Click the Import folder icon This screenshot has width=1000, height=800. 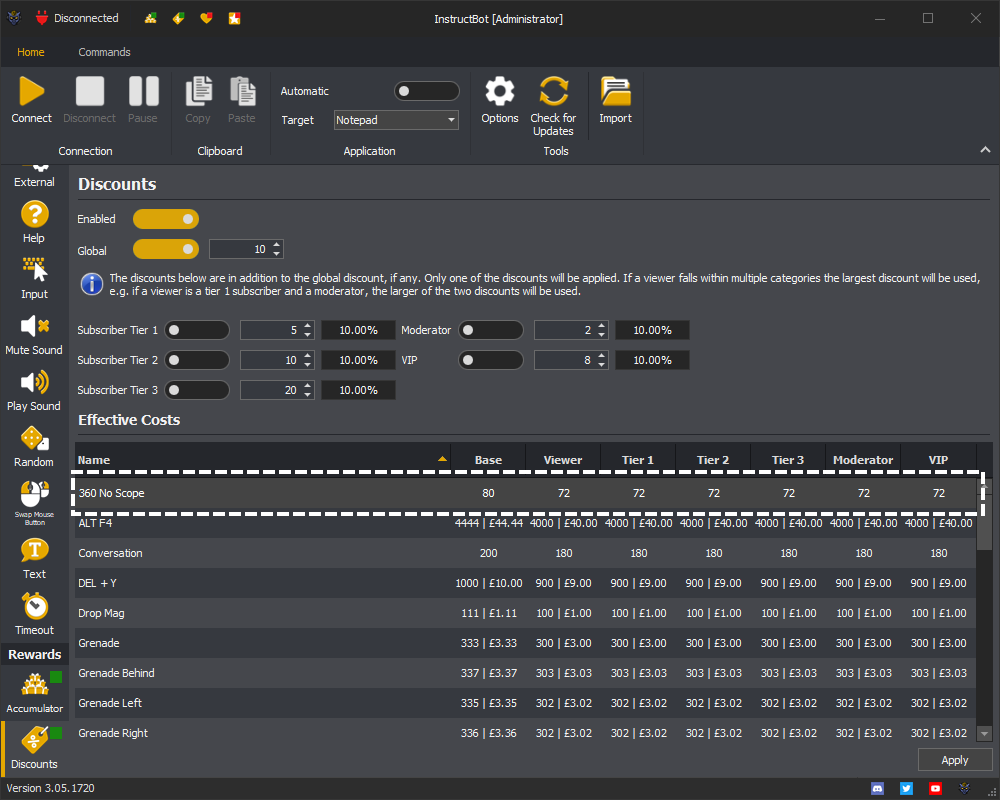click(x=615, y=91)
